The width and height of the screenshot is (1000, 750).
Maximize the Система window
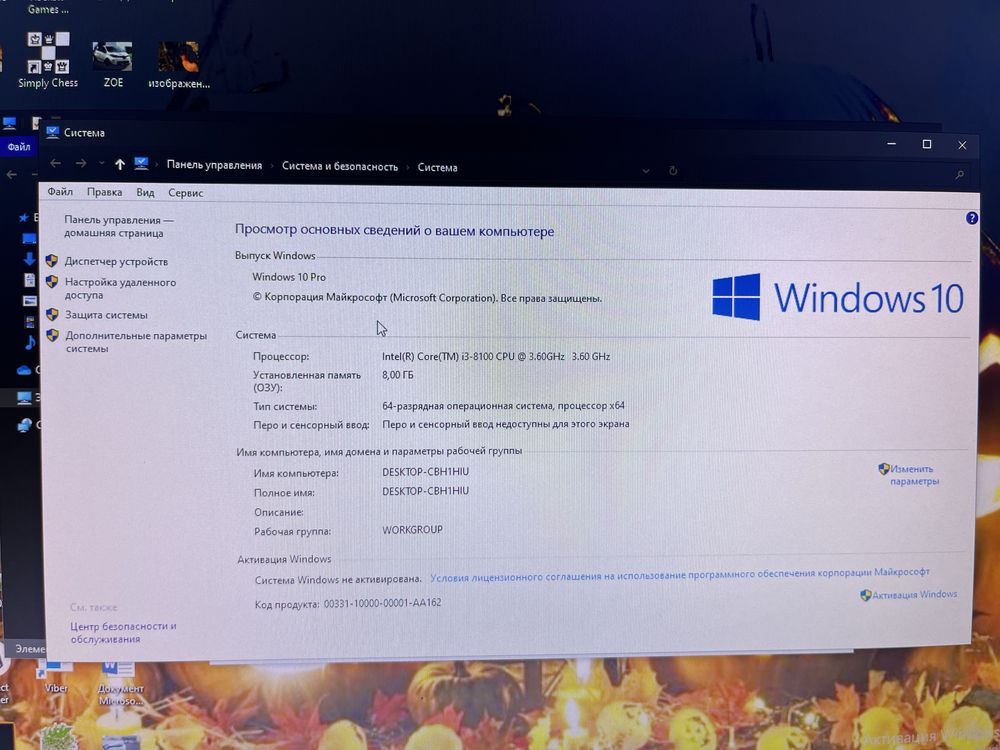point(927,145)
